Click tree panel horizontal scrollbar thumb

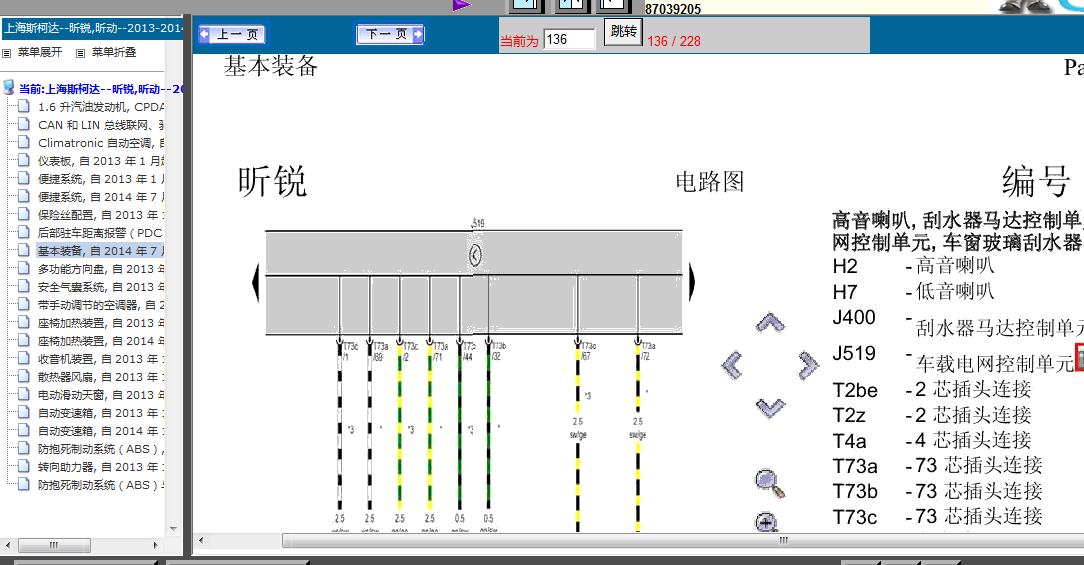[x=54, y=546]
